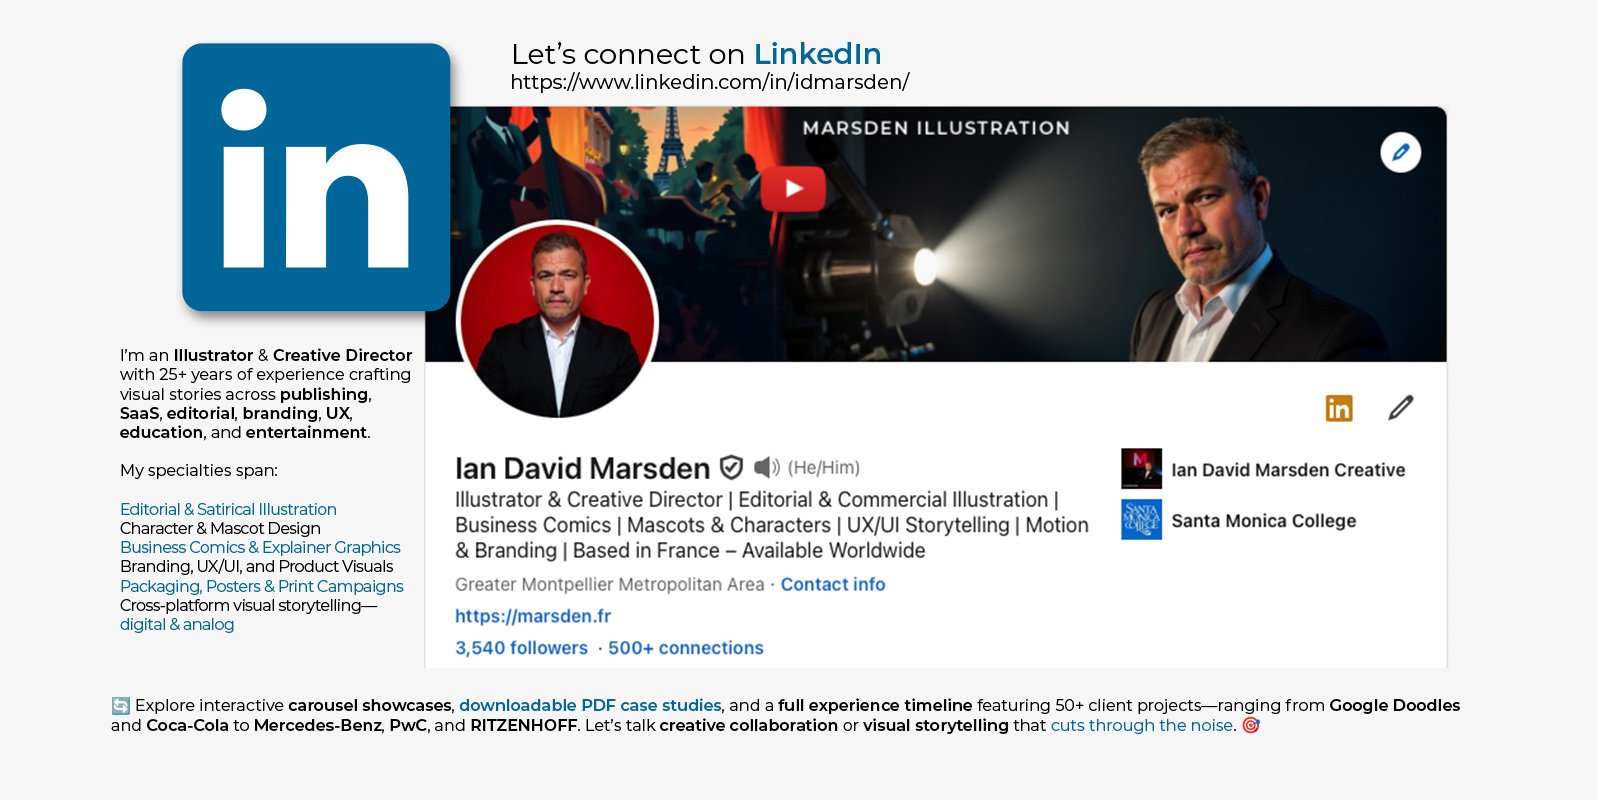Click the large LinkedIn logo

click(x=316, y=177)
